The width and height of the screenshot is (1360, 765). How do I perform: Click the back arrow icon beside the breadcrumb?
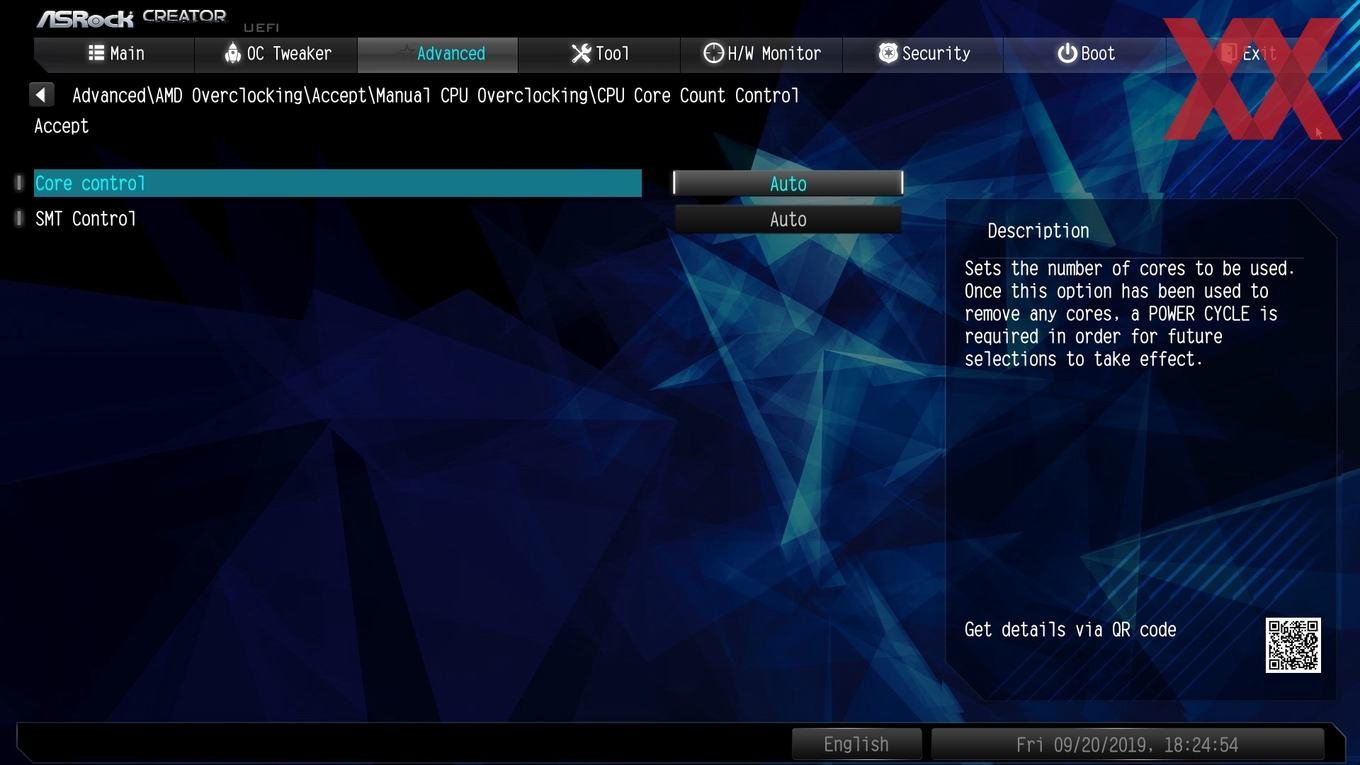coord(41,95)
